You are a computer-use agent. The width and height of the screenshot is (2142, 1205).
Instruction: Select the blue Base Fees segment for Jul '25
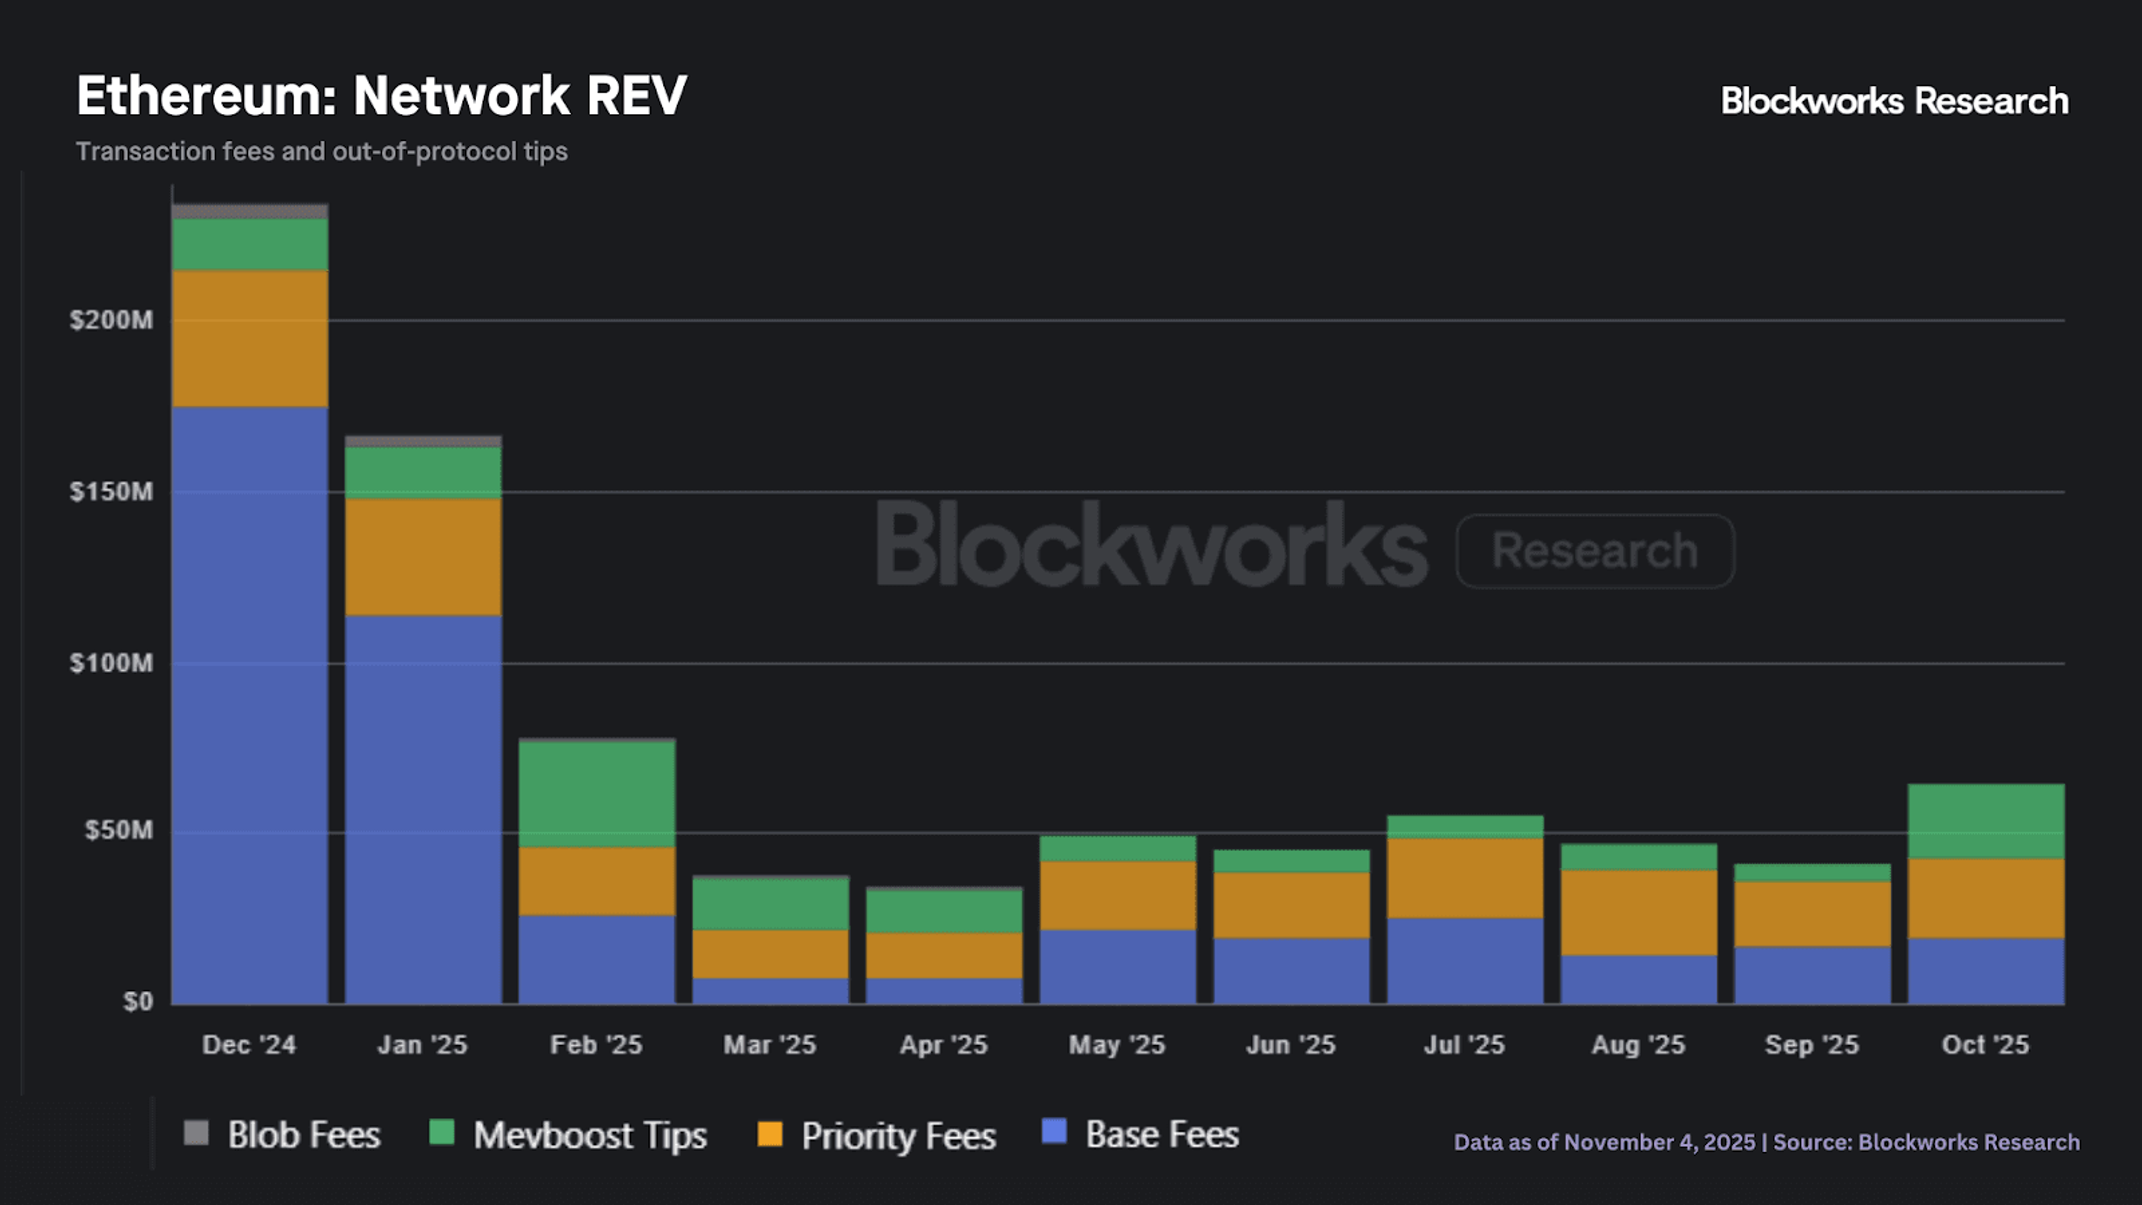[x=1465, y=961]
